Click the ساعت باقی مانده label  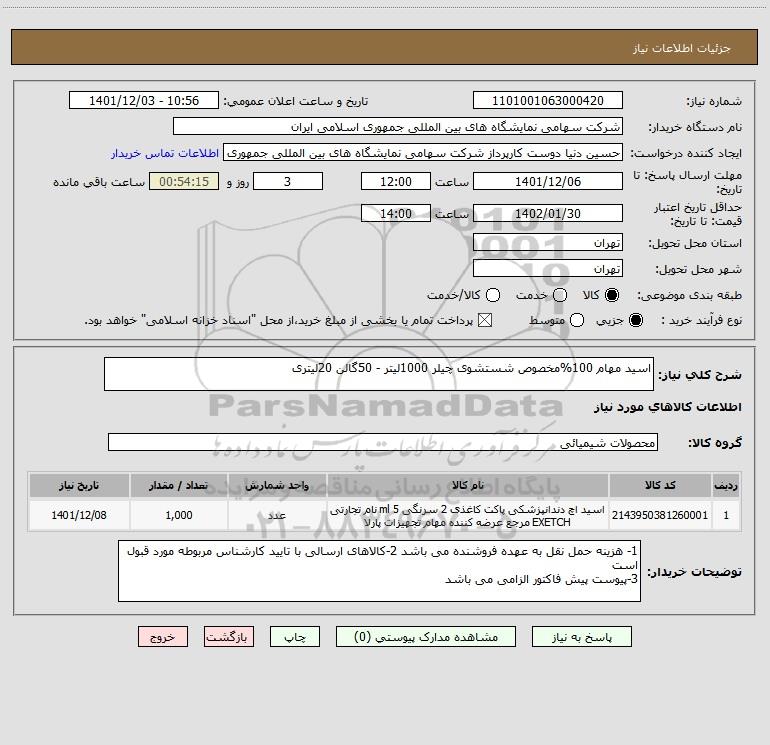point(99,182)
